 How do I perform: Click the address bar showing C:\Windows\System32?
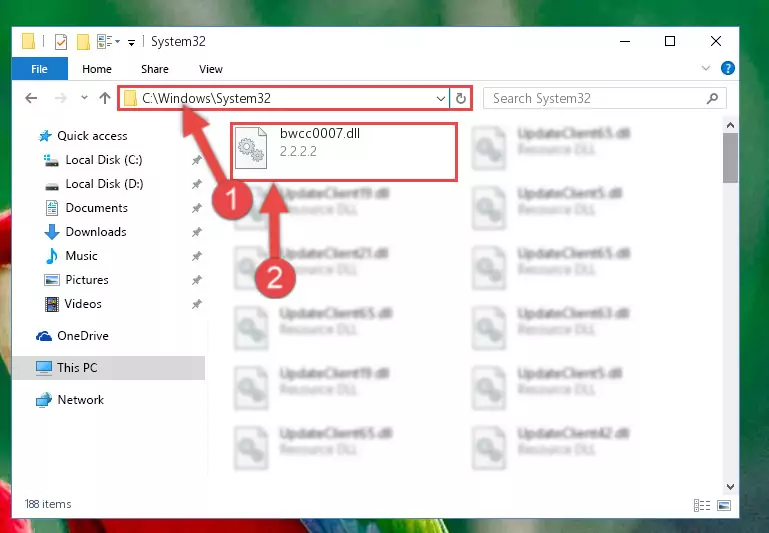pos(283,98)
